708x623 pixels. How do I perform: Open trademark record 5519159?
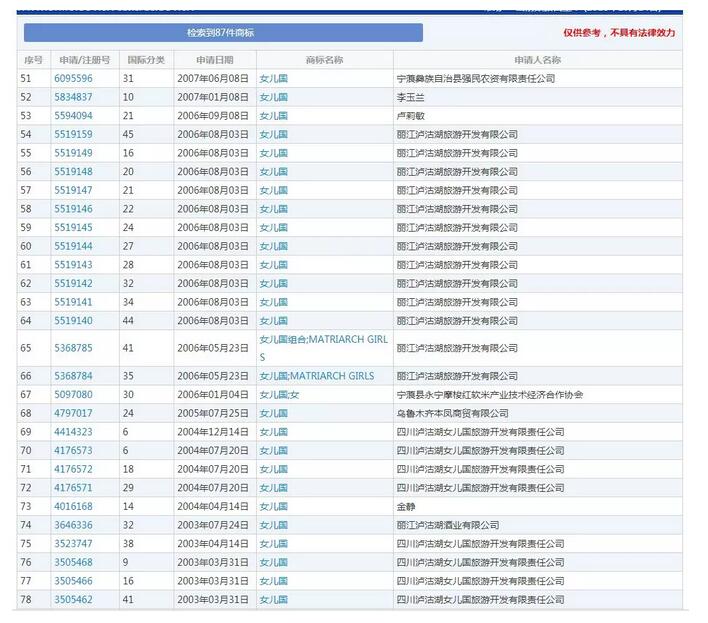click(73, 134)
